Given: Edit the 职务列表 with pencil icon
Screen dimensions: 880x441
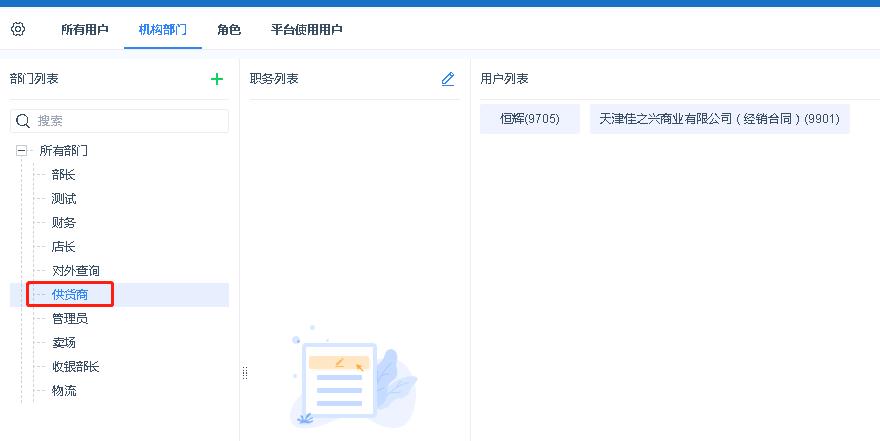Looking at the screenshot, I should click(x=447, y=79).
